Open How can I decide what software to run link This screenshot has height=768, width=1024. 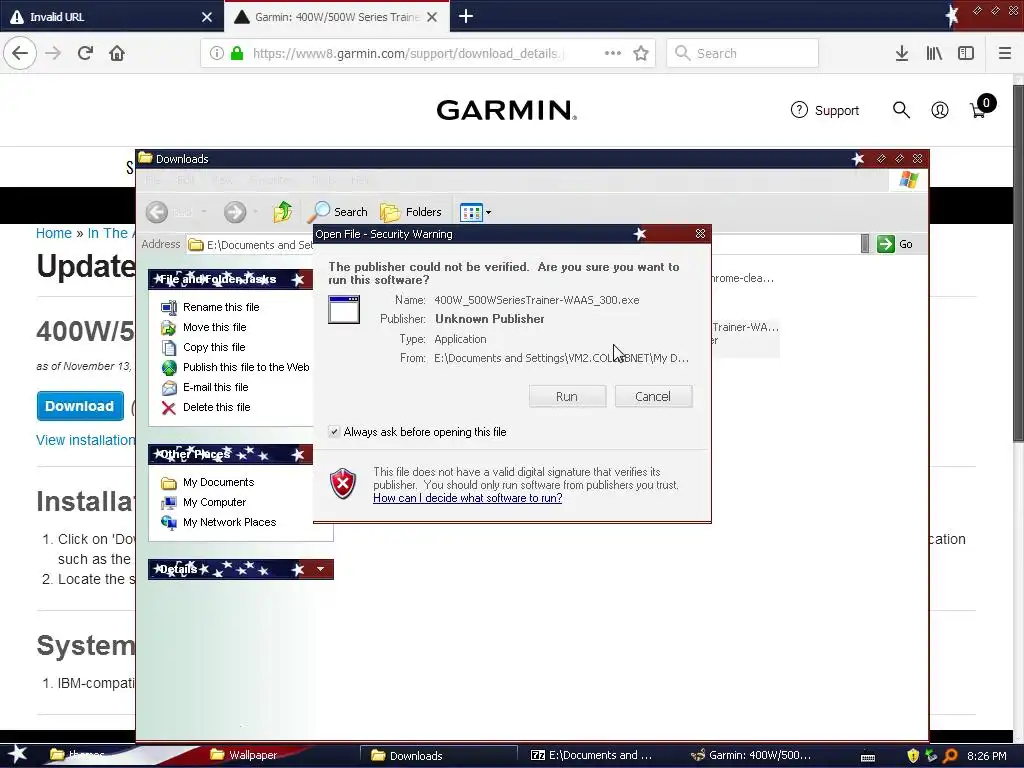pos(468,498)
